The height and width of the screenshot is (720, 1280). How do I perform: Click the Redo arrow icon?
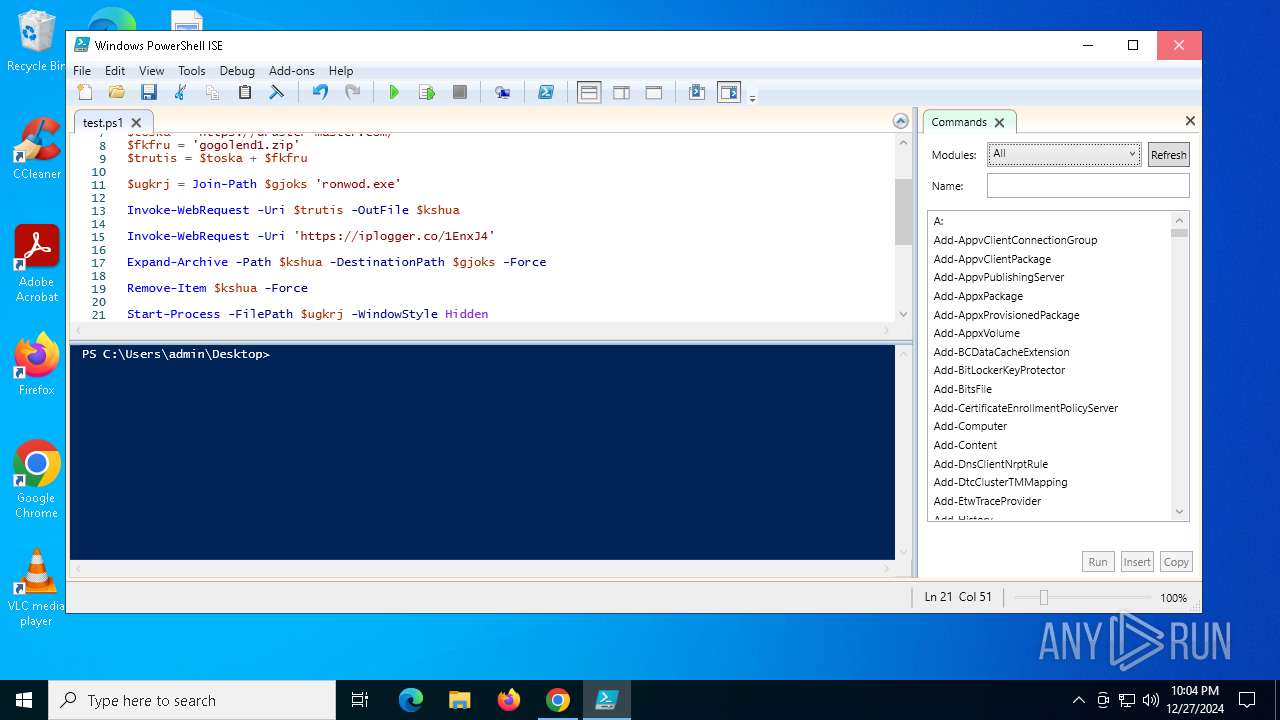pyautogui.click(x=352, y=92)
